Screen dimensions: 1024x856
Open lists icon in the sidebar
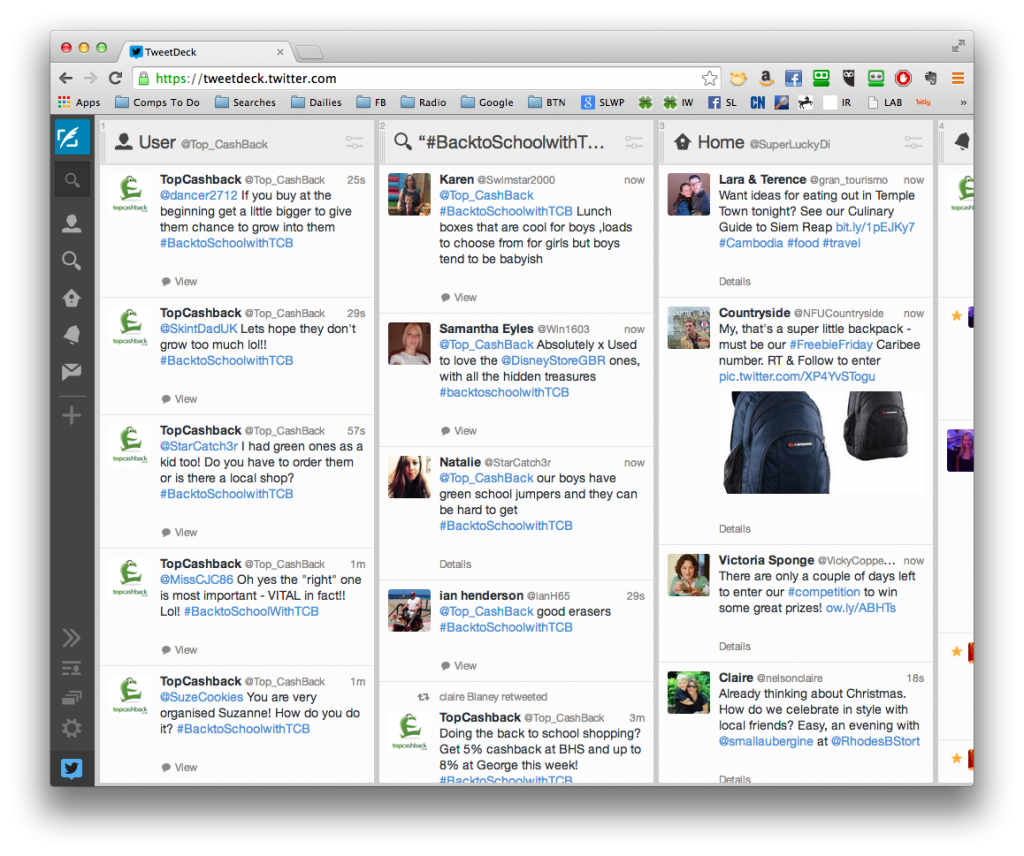71,668
